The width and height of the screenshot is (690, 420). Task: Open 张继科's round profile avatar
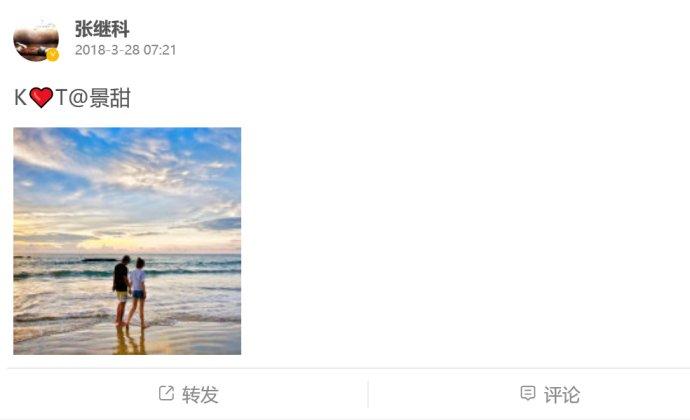pos(36,41)
